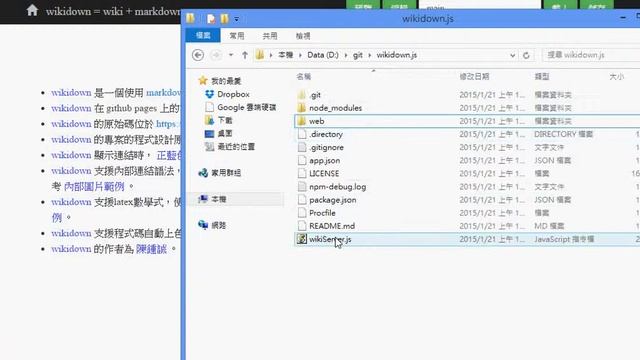Select the .gitignore file icon
640x360 pixels.
302,147
